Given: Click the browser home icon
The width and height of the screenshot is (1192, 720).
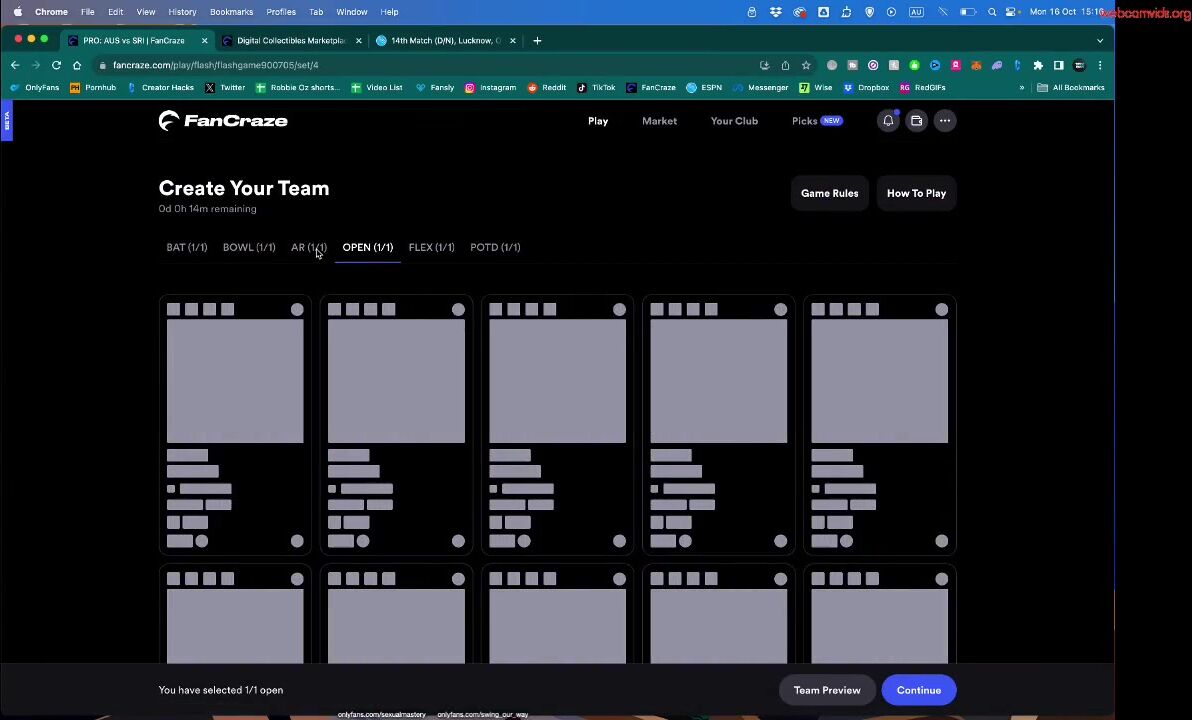Looking at the screenshot, I should click(77, 65).
